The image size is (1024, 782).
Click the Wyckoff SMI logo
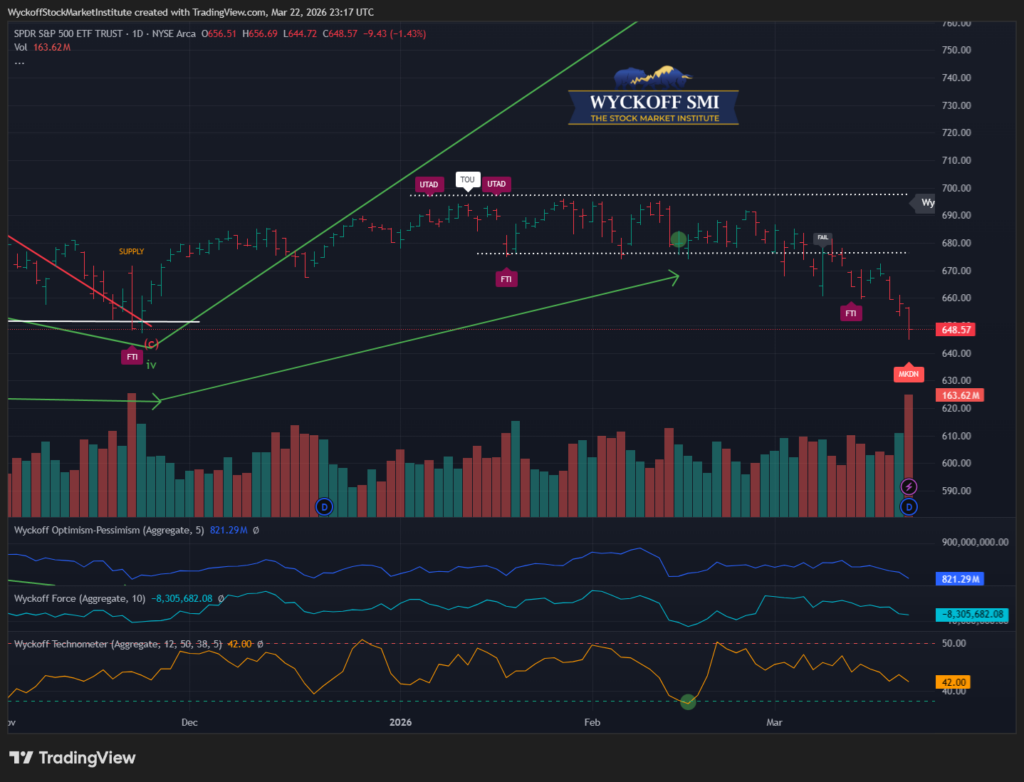(x=653, y=97)
